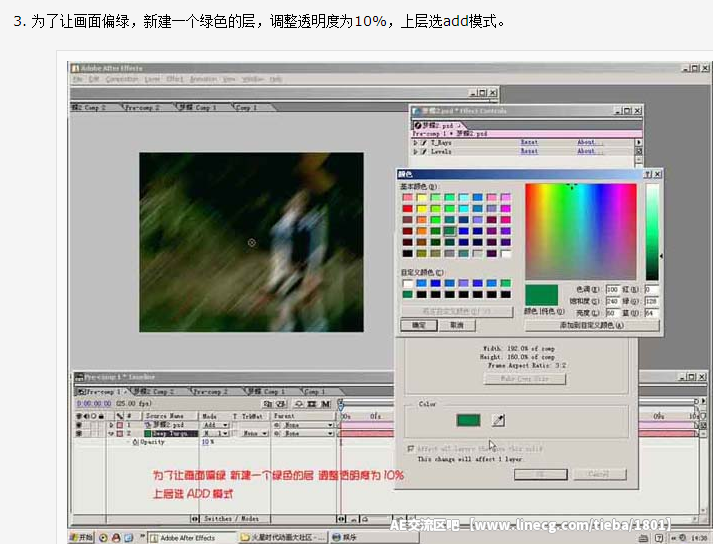
Task: Click the effect icon beside Levels
Action: (x=424, y=151)
